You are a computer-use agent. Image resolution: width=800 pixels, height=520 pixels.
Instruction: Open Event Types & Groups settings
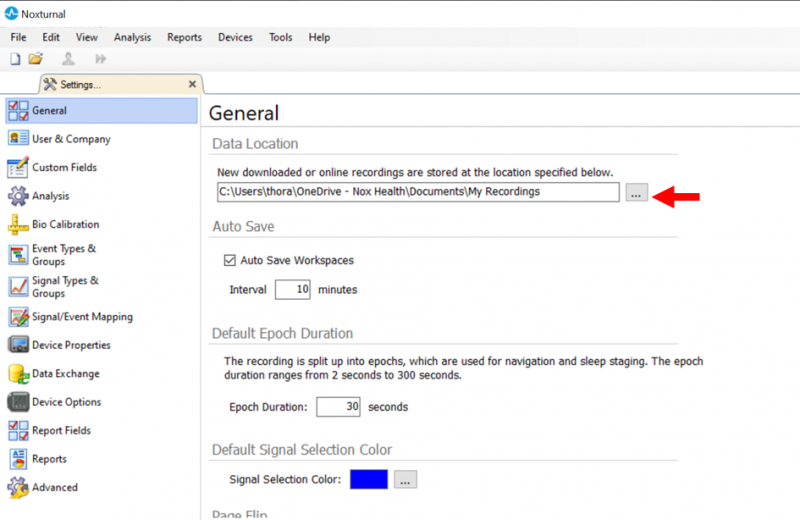[x=64, y=255]
